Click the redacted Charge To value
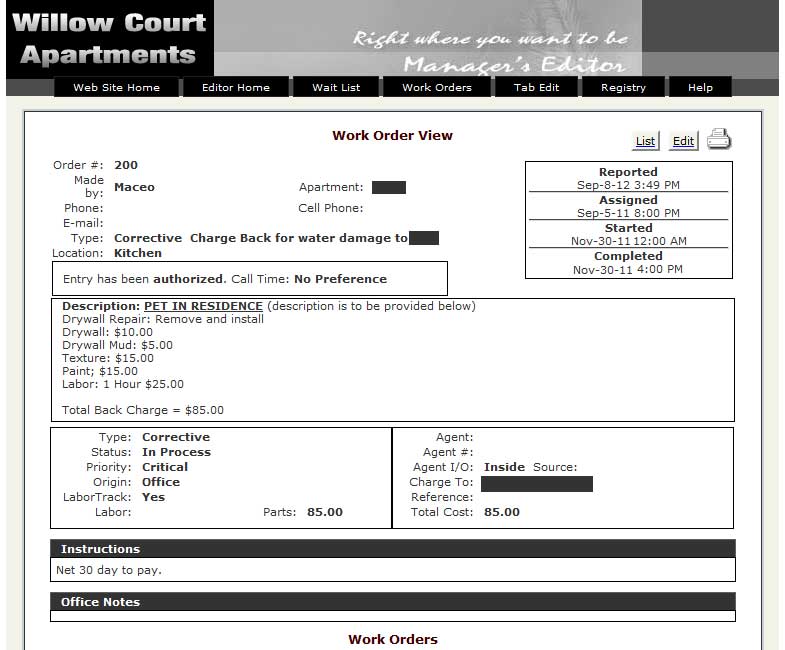This screenshot has width=785, height=650. pyautogui.click(x=536, y=483)
